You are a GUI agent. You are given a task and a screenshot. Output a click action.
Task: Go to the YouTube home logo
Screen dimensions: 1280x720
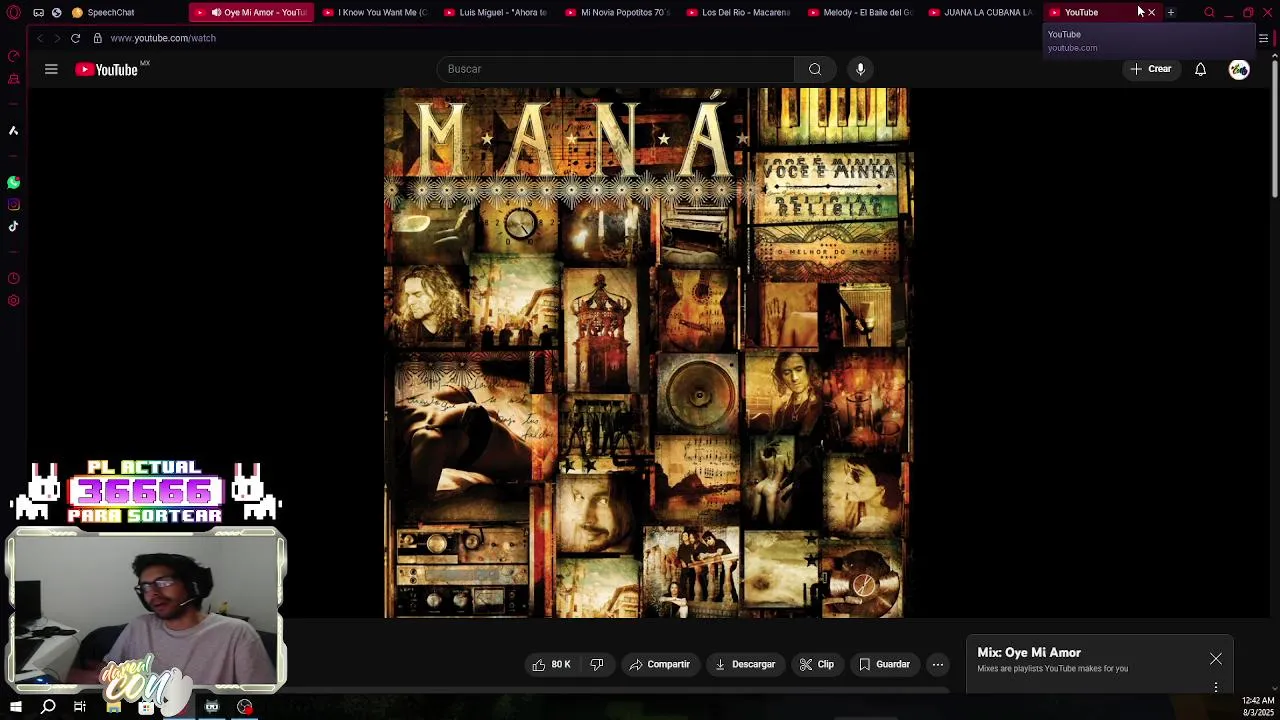tap(107, 69)
